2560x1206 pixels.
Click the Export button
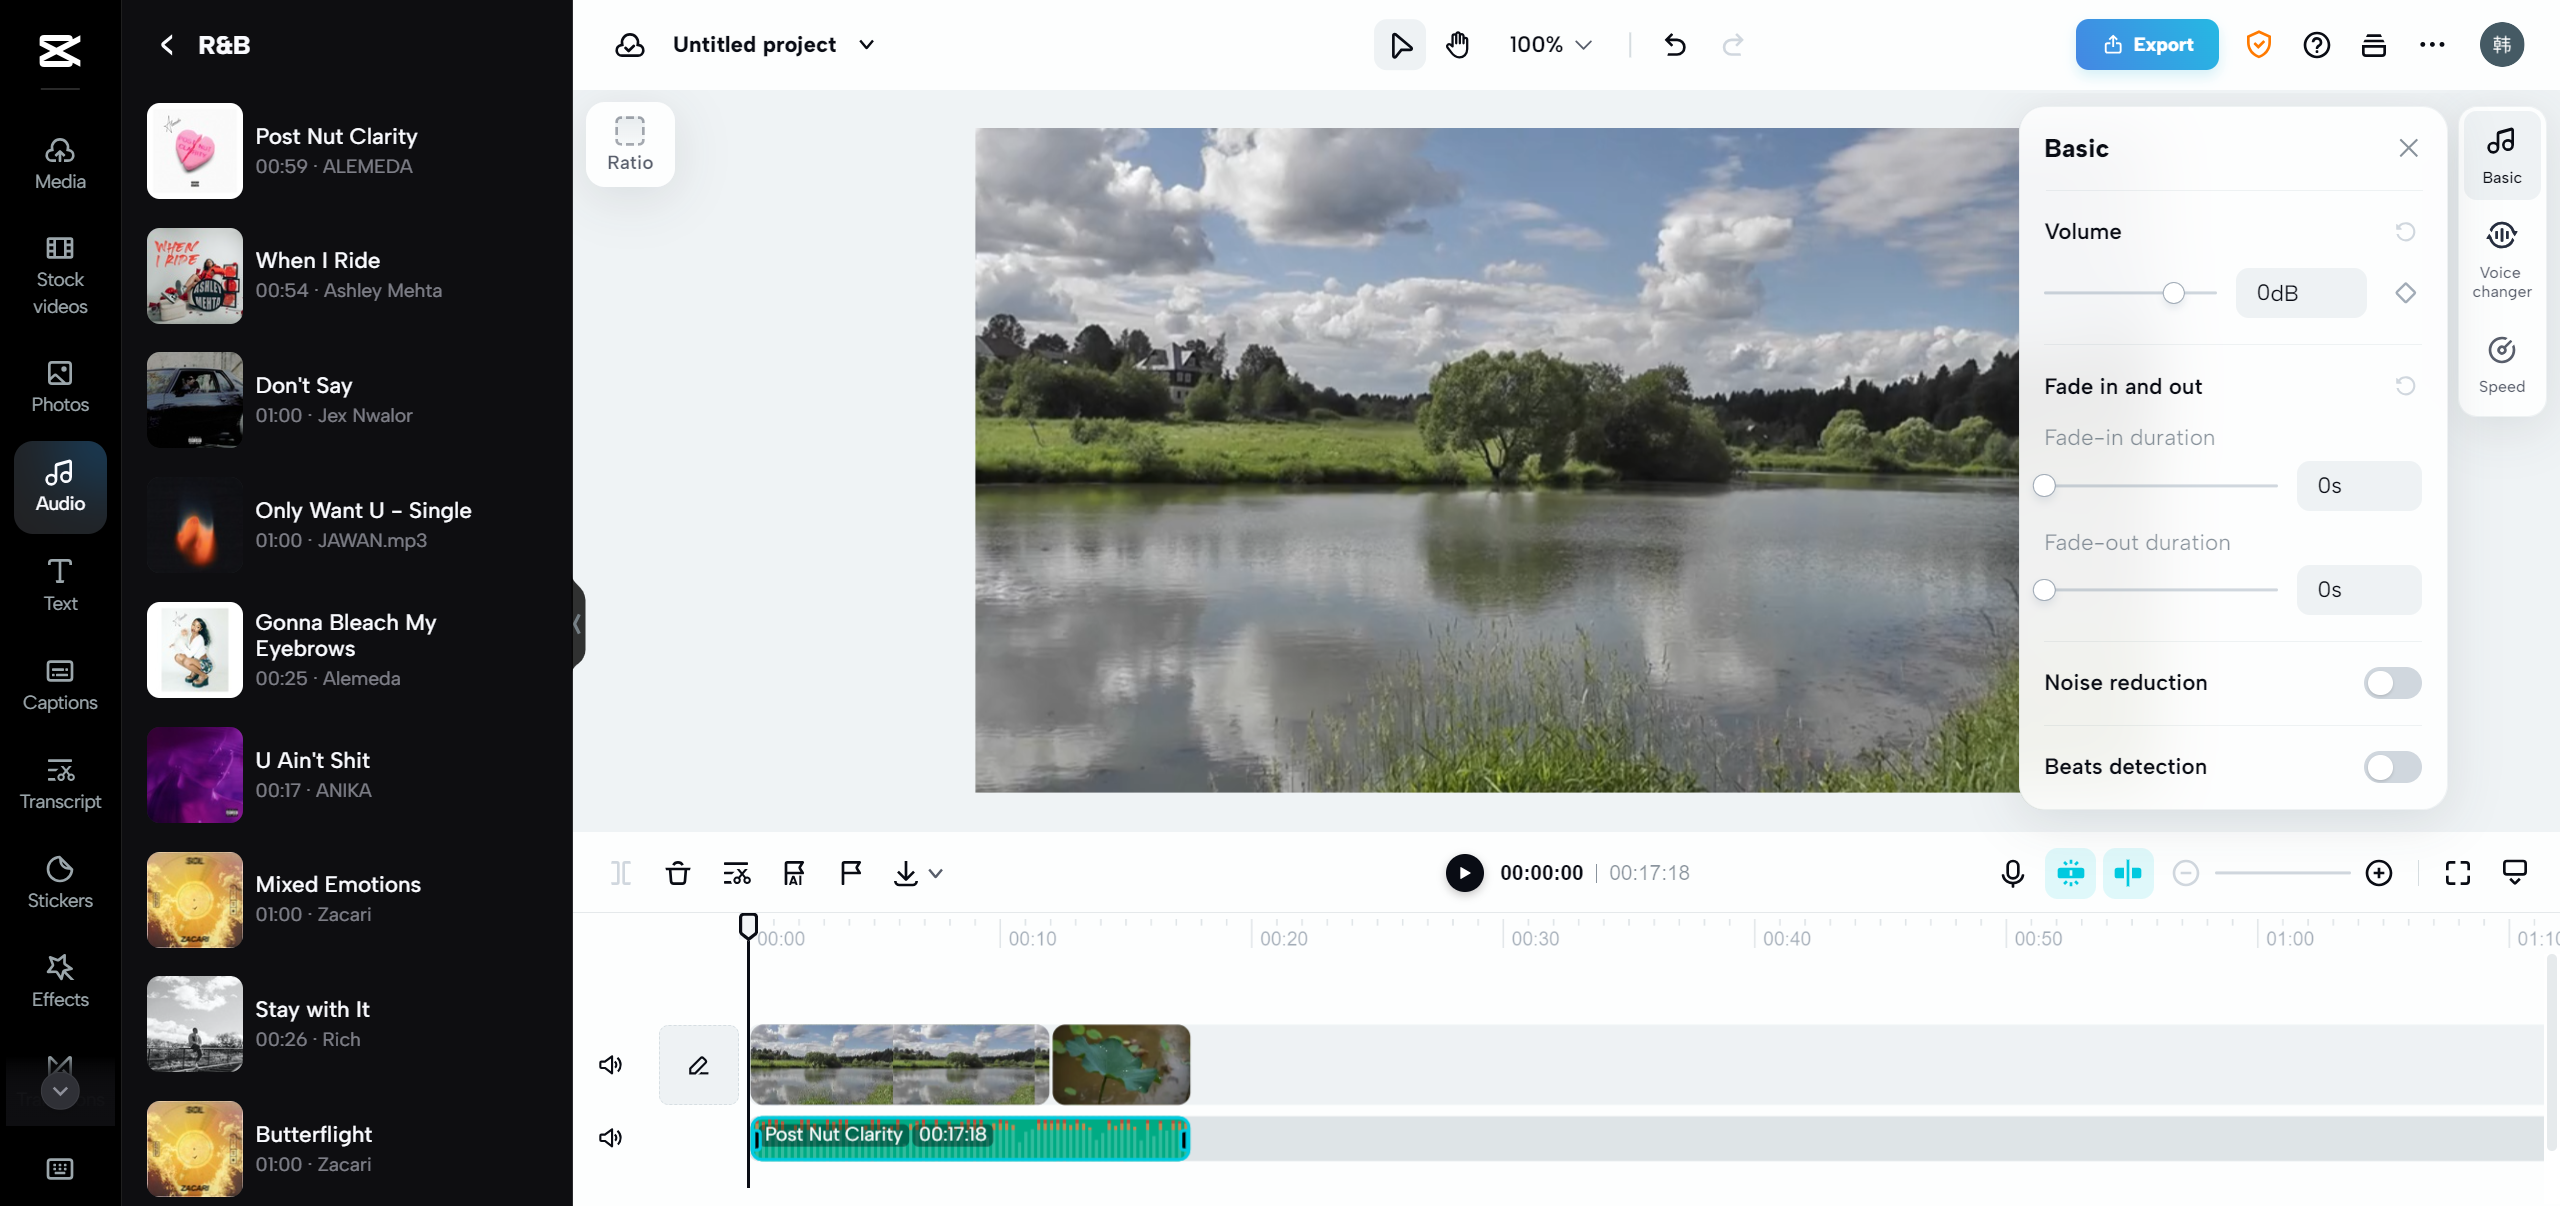click(2146, 44)
